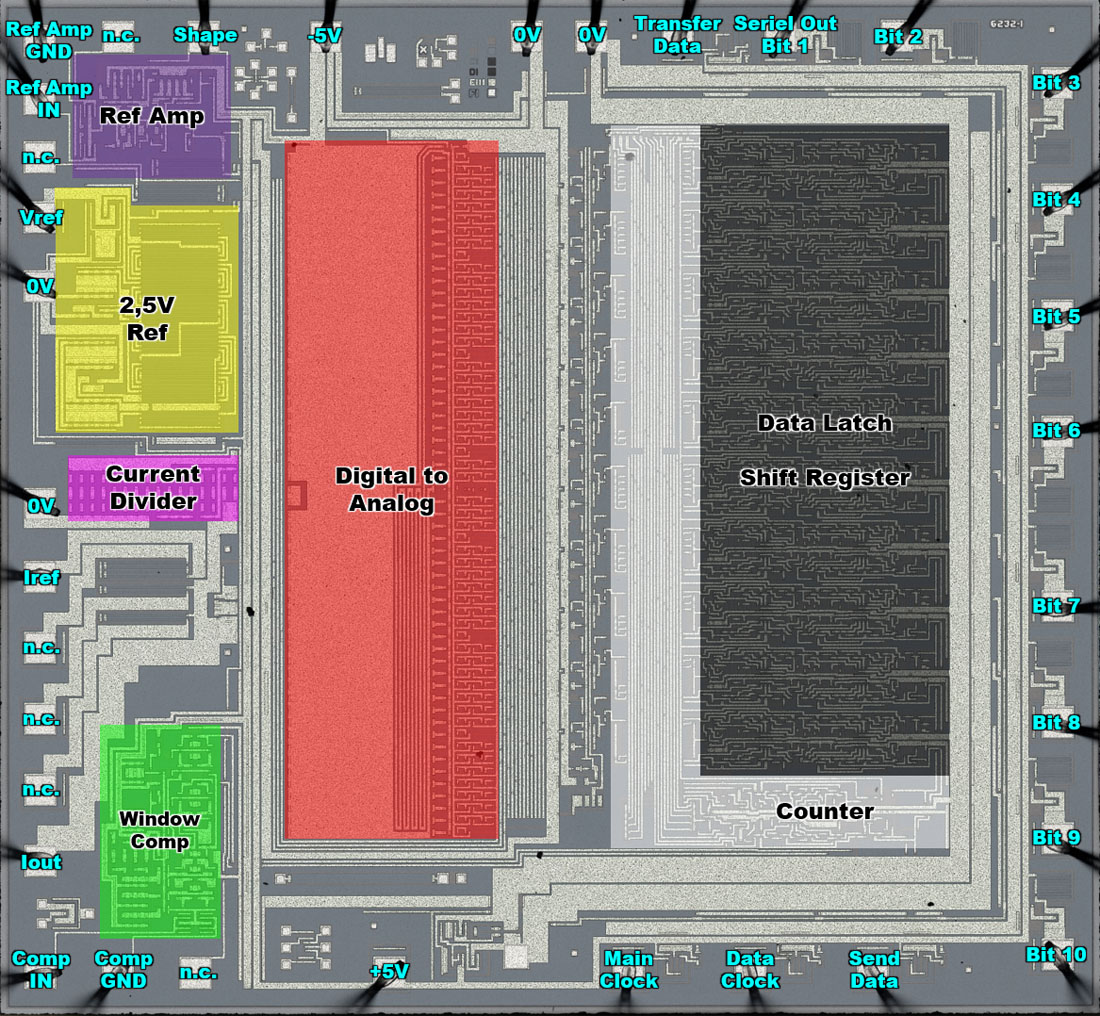
Task: Select the Shape pin pad
Action: 205,35
